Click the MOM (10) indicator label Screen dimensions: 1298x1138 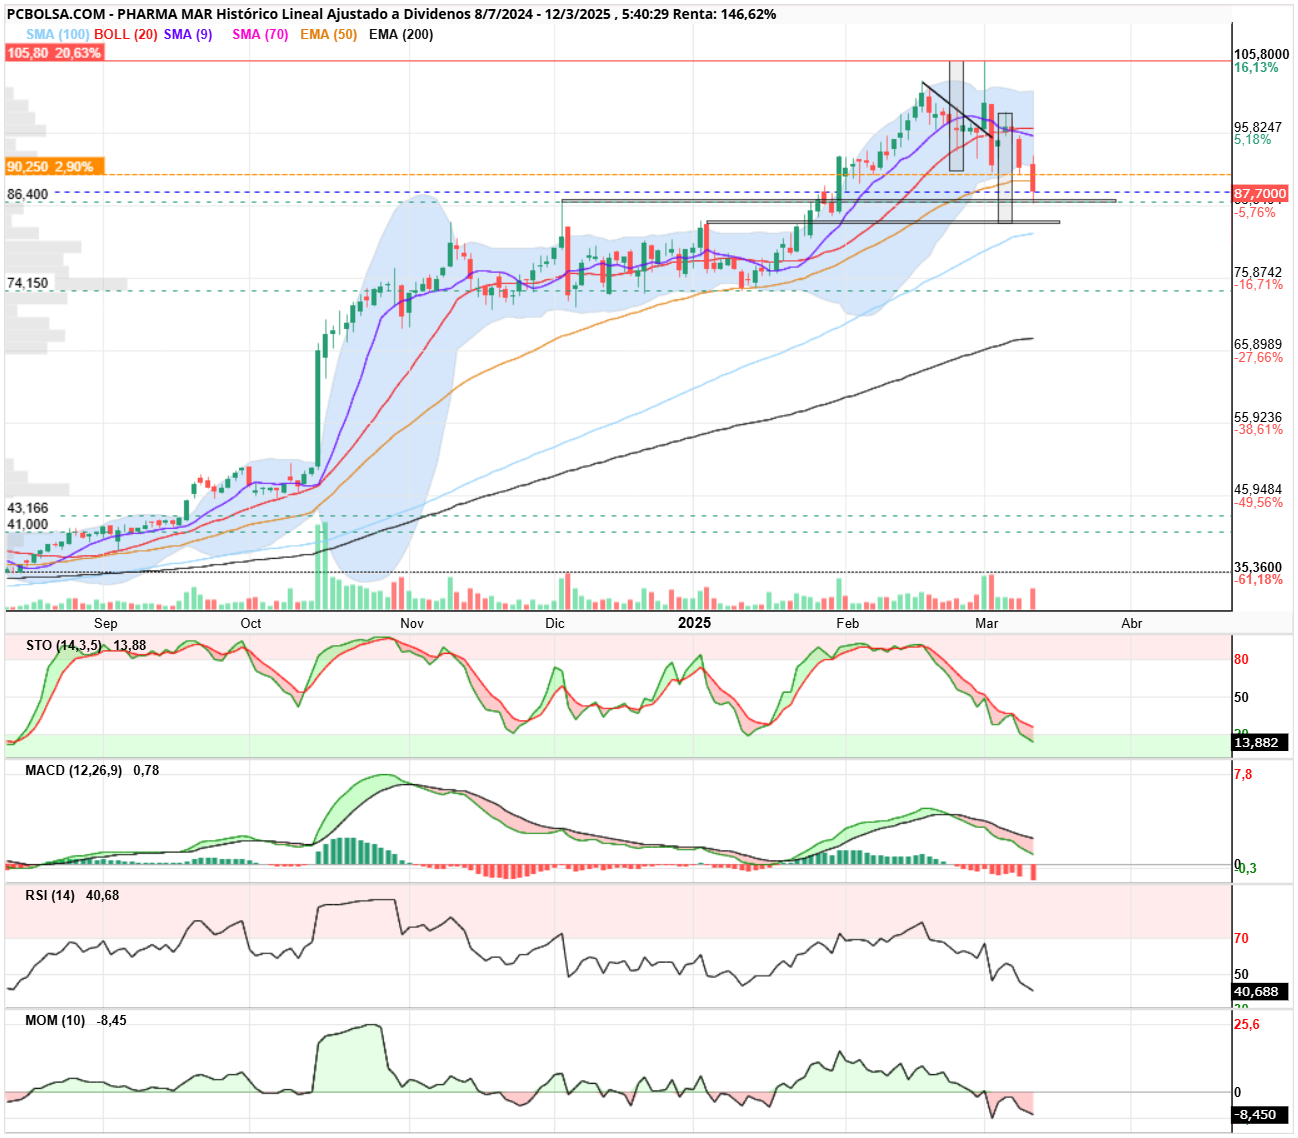(x=55, y=1020)
